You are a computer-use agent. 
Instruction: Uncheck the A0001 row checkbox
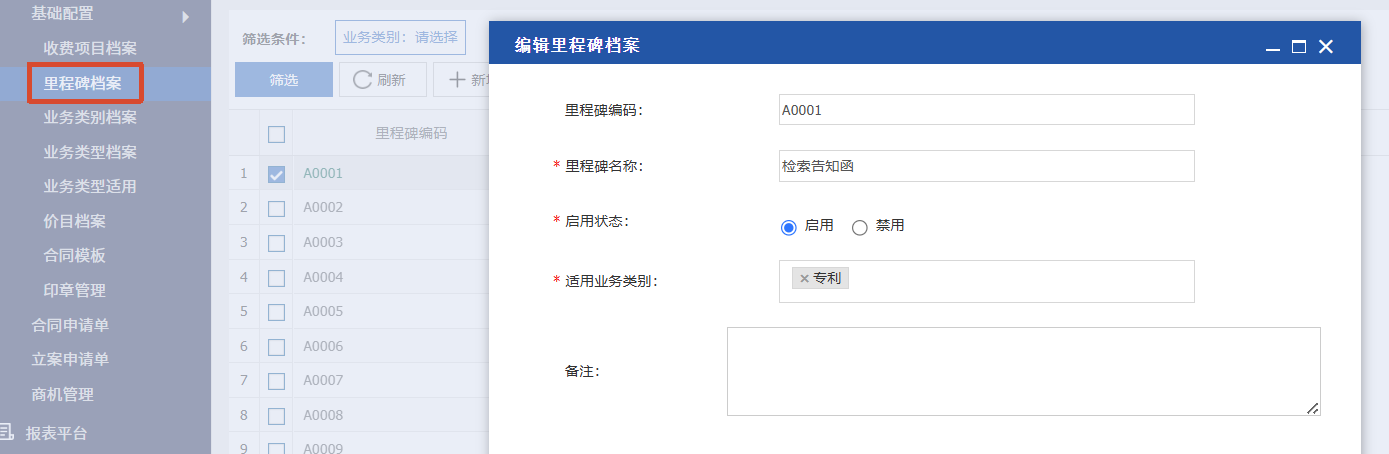coord(277,174)
